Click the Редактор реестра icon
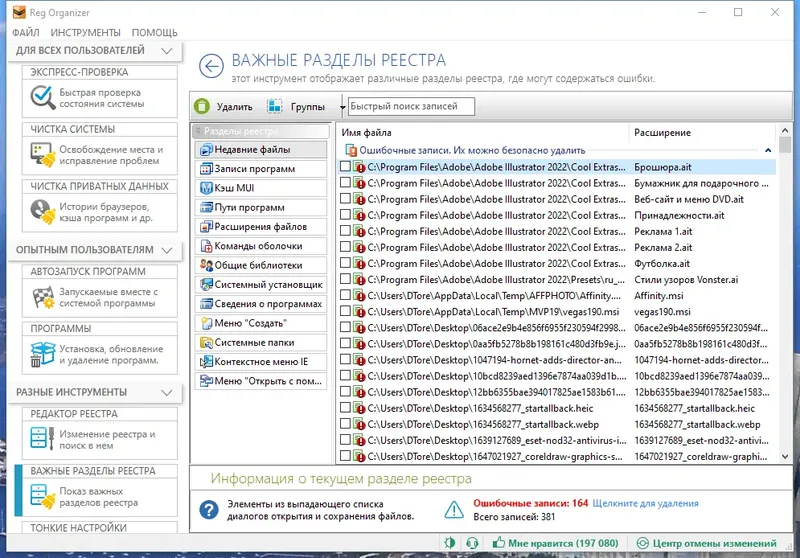 (x=42, y=439)
